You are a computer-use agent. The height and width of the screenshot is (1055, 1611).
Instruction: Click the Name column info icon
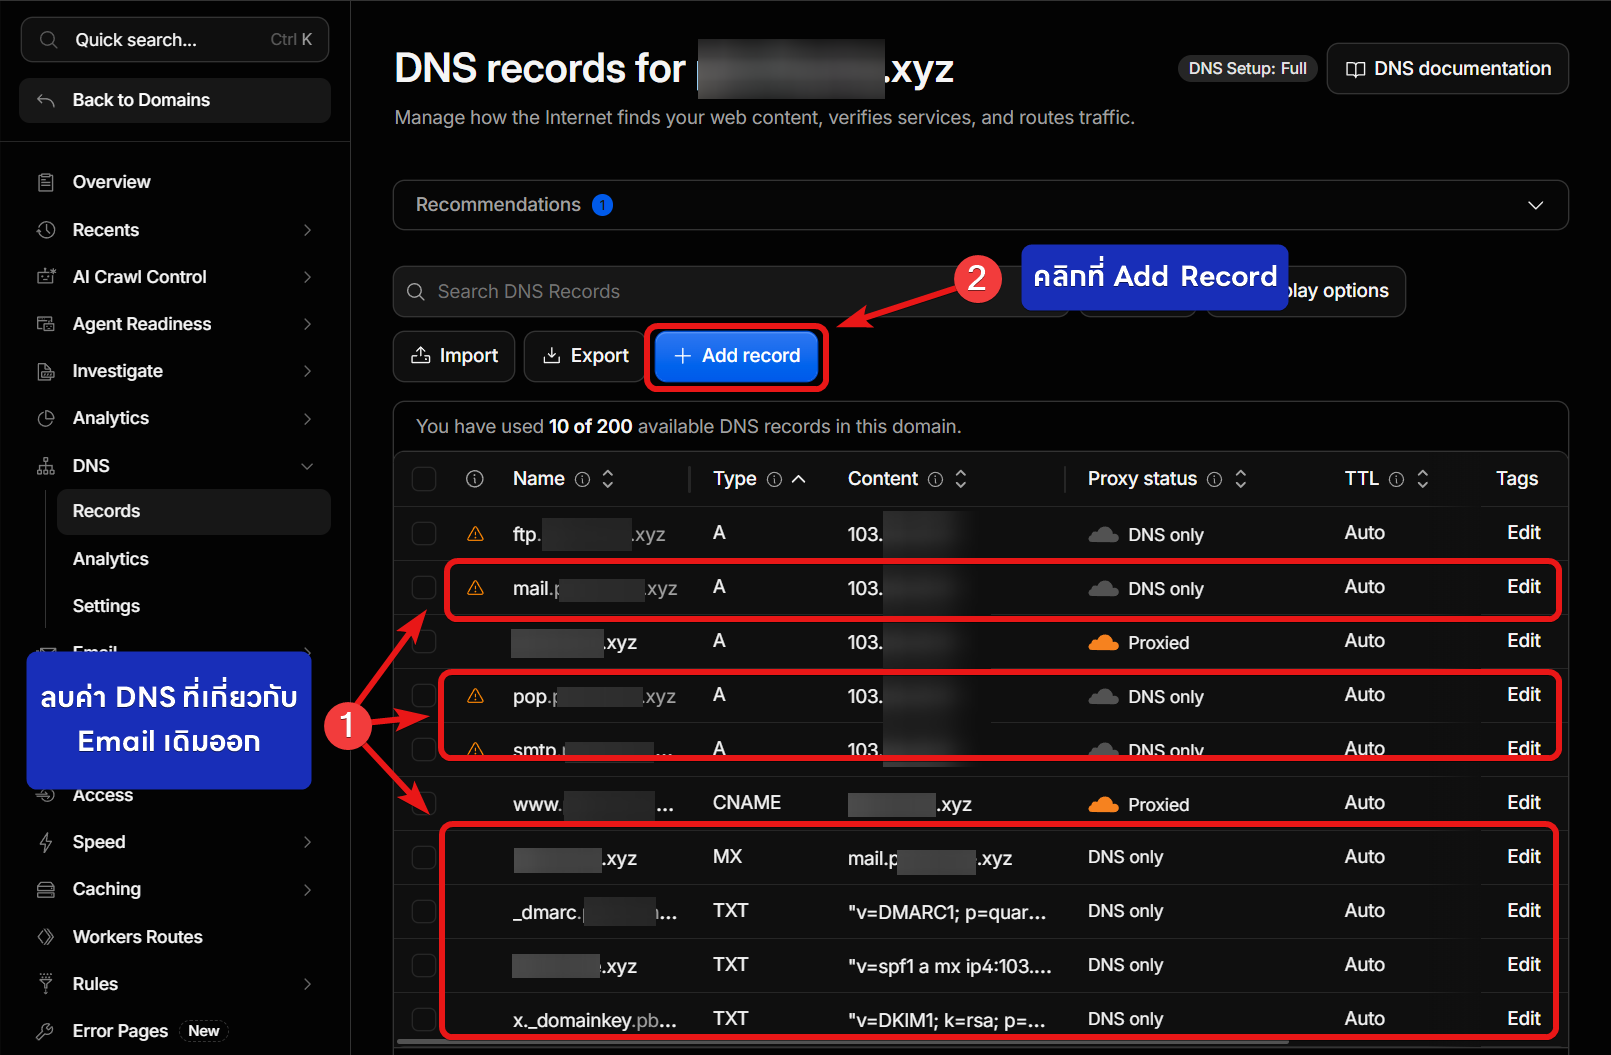point(582,479)
